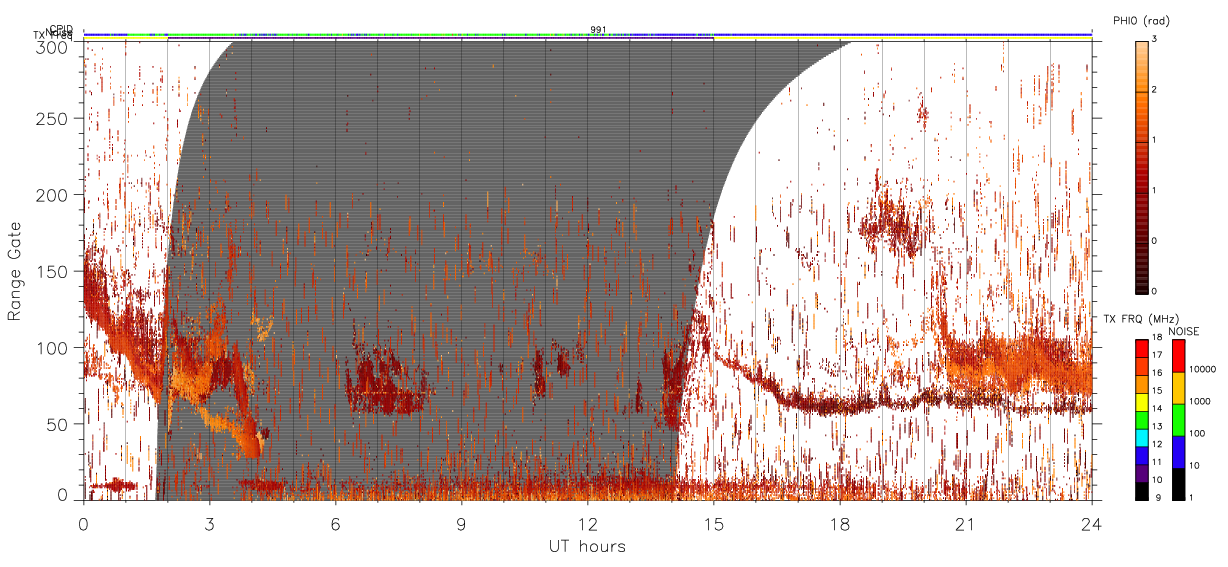The width and height of the screenshot is (1228, 567).
Task: Click the '200' tick on Range Gate axis
Action: (x=51, y=195)
